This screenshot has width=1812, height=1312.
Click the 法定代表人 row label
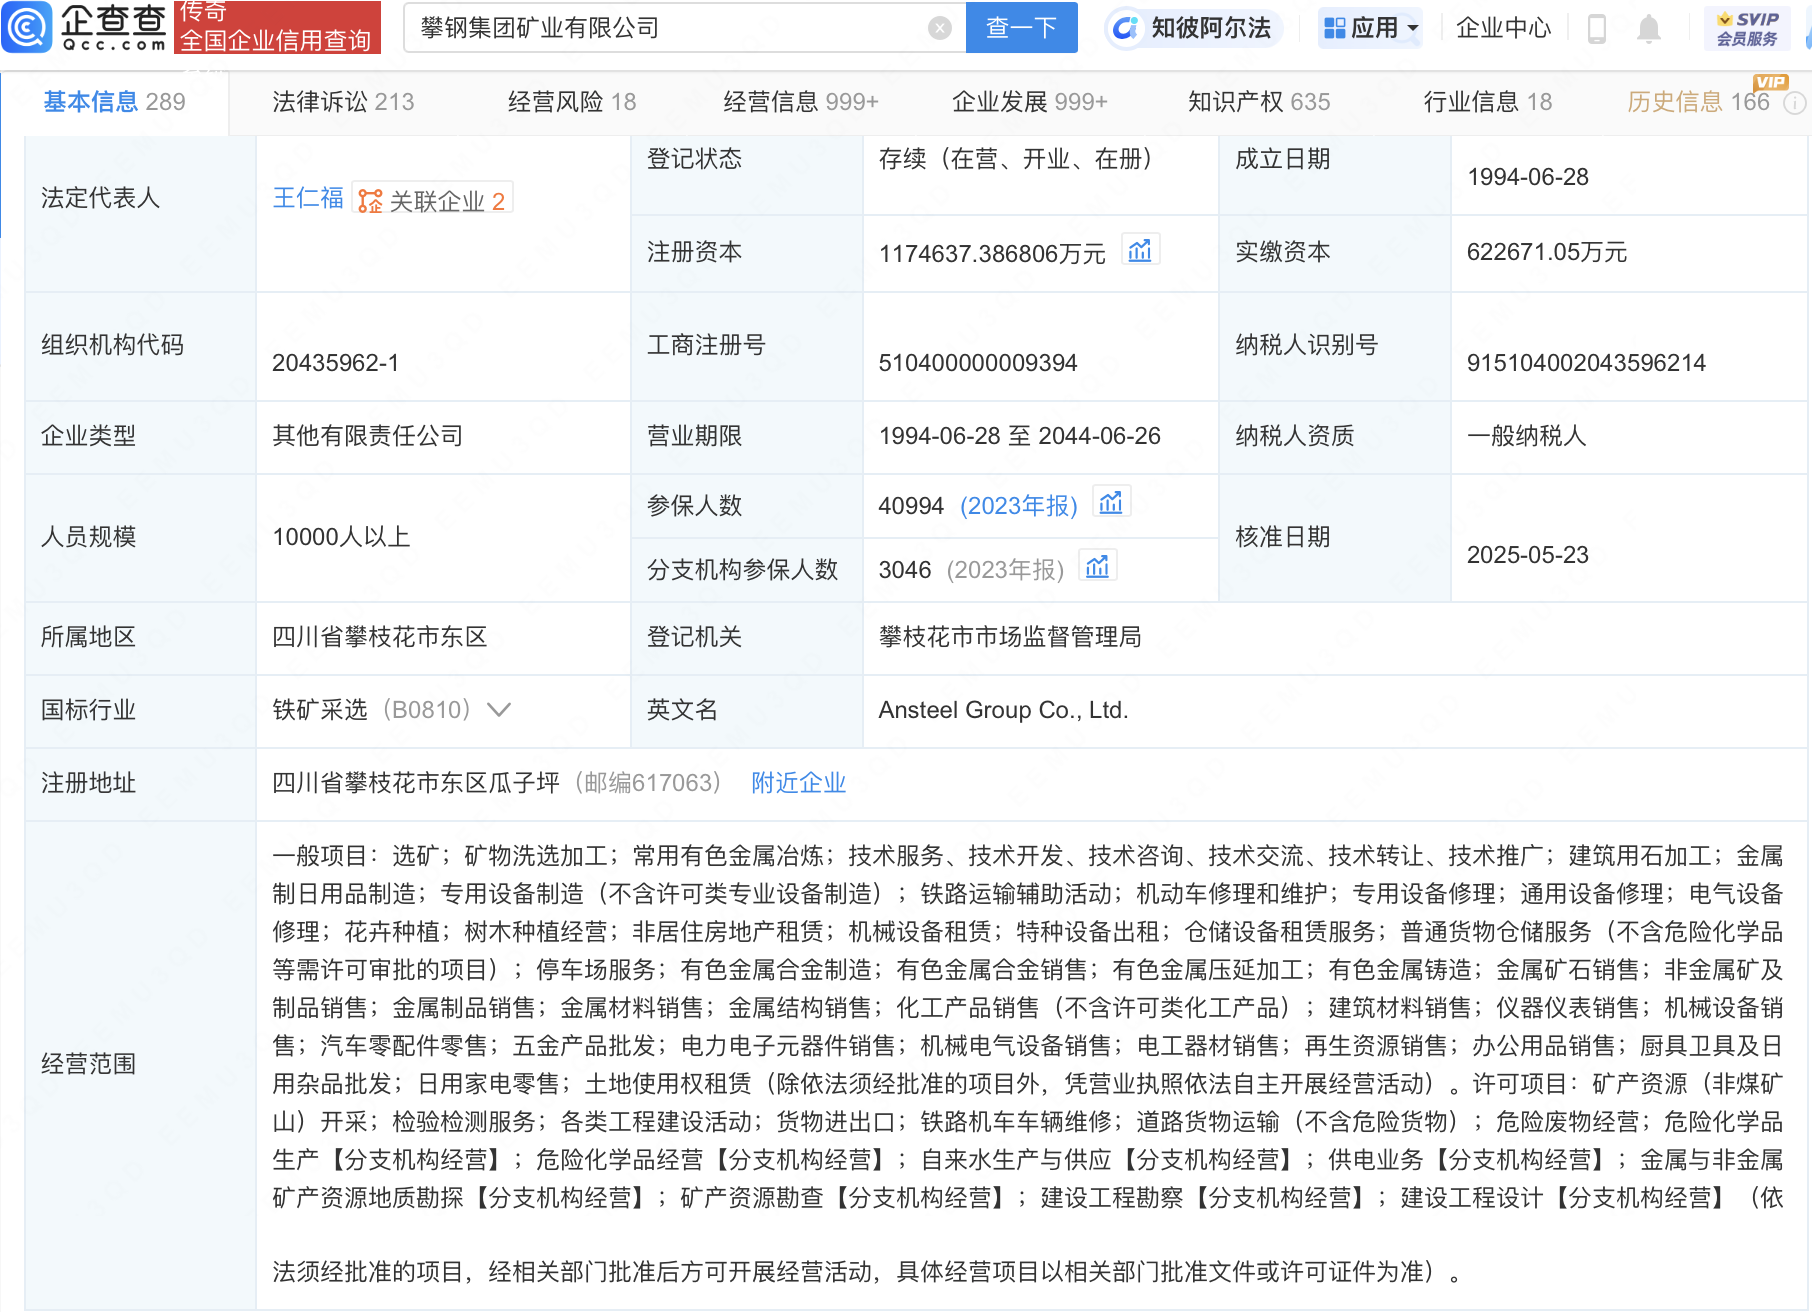coord(100,198)
